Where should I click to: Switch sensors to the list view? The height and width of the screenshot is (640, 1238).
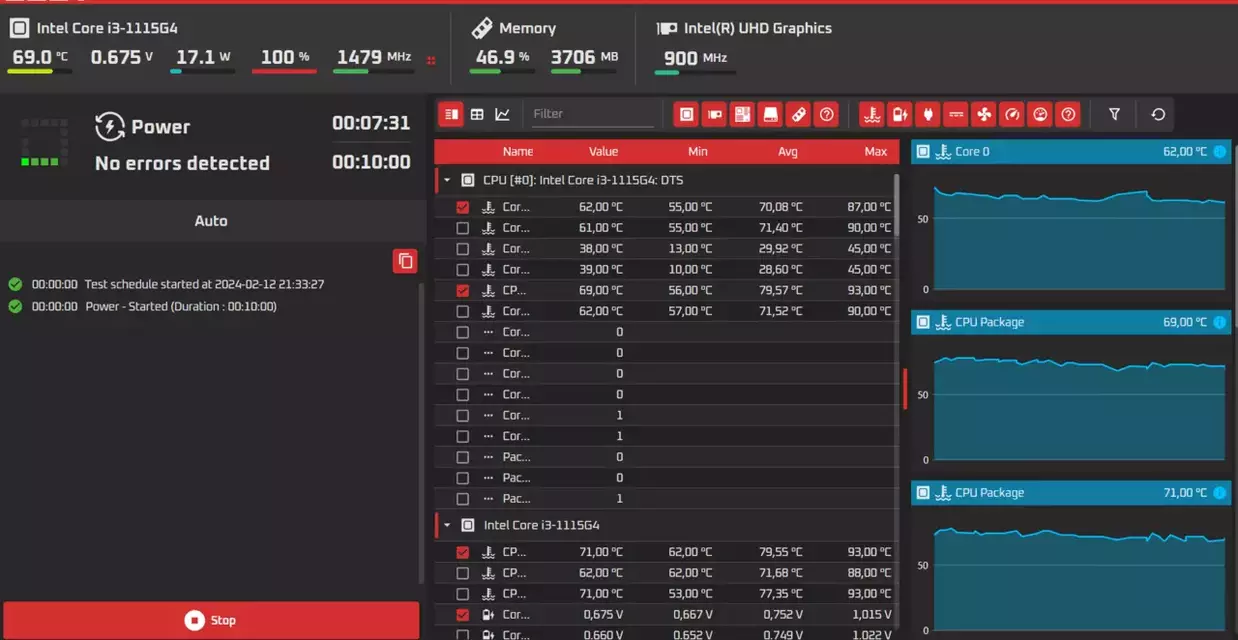click(451, 114)
